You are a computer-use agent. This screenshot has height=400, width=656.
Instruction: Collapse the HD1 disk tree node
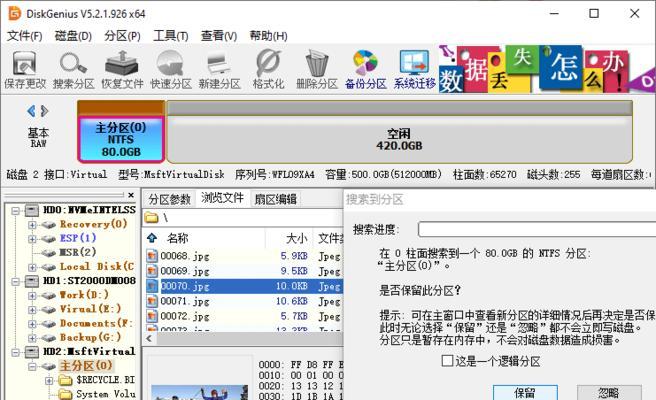coord(16,281)
